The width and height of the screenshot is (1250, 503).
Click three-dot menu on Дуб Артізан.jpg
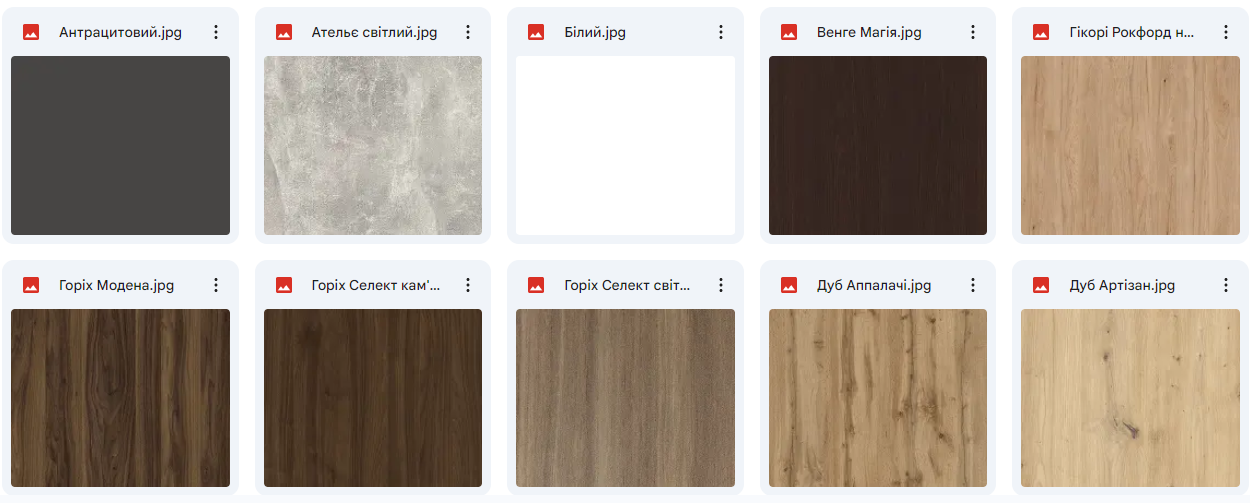pyautogui.click(x=1226, y=285)
